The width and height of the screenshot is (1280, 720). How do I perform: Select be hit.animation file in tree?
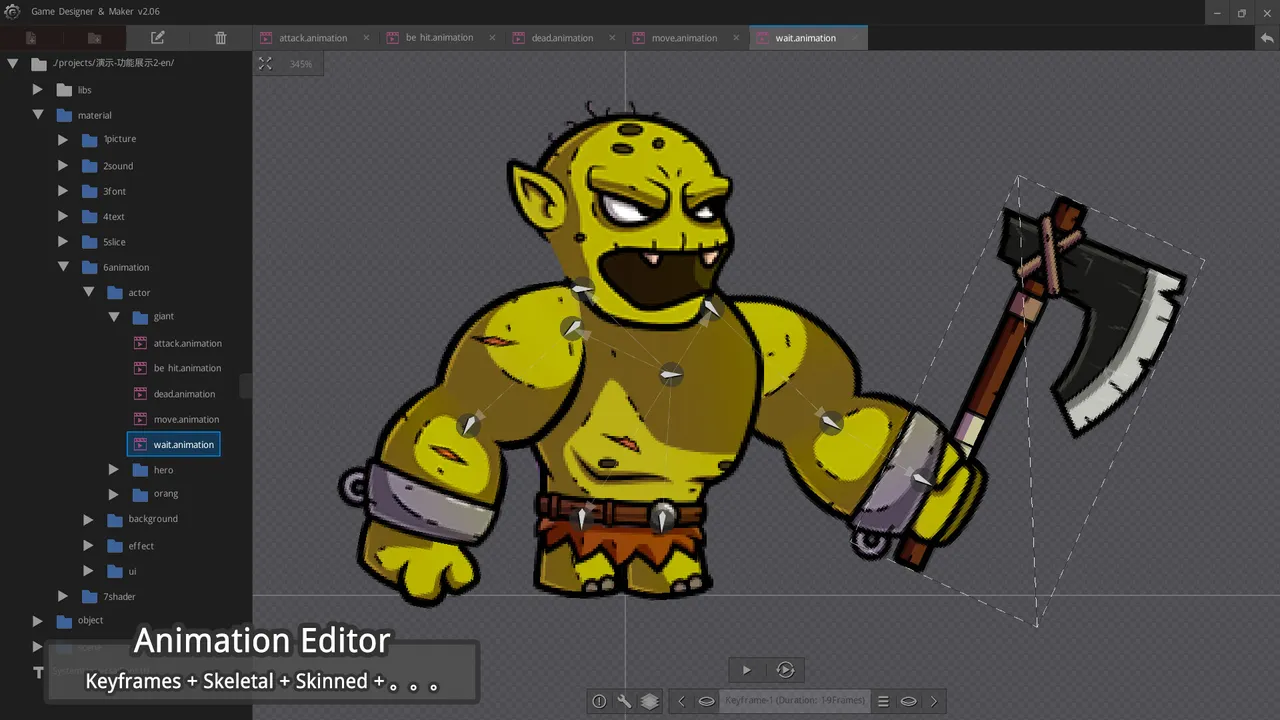pyautogui.click(x=187, y=368)
